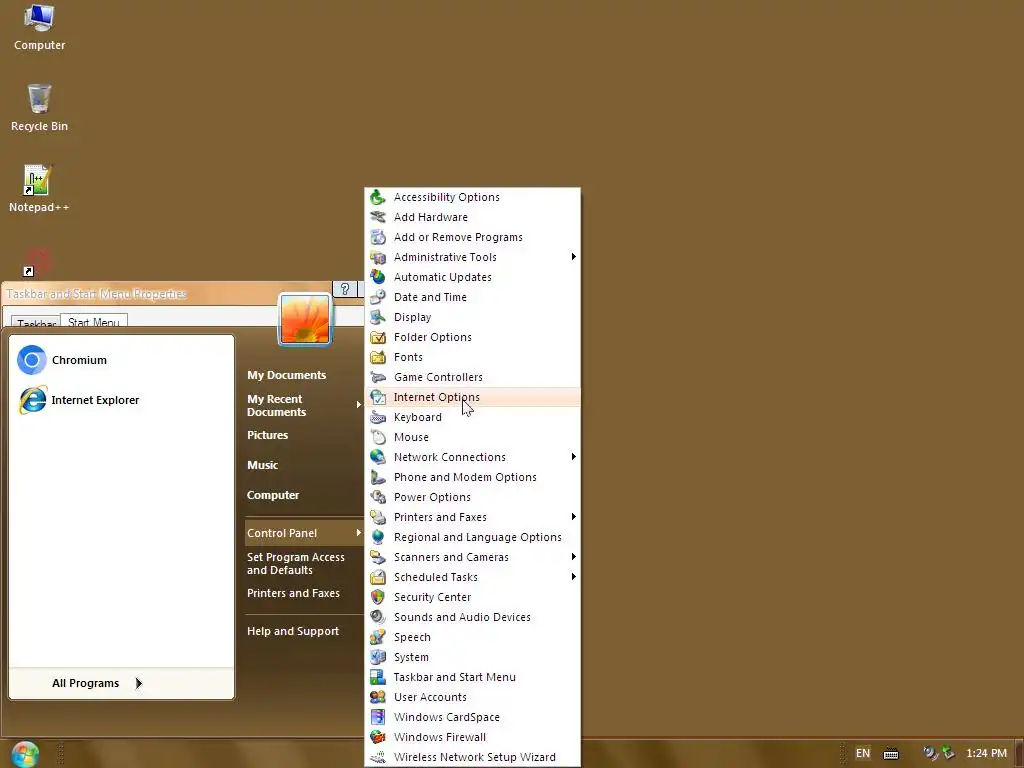
Task: Click the System icon
Action: click(x=377, y=657)
